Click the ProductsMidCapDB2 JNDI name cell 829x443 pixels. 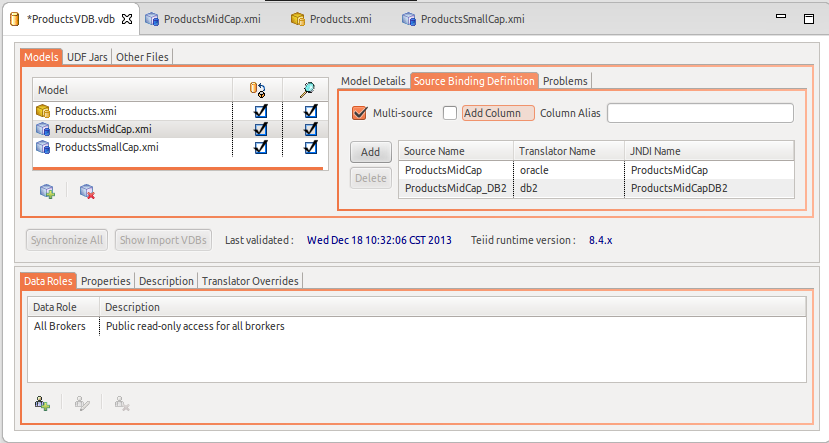coord(710,188)
